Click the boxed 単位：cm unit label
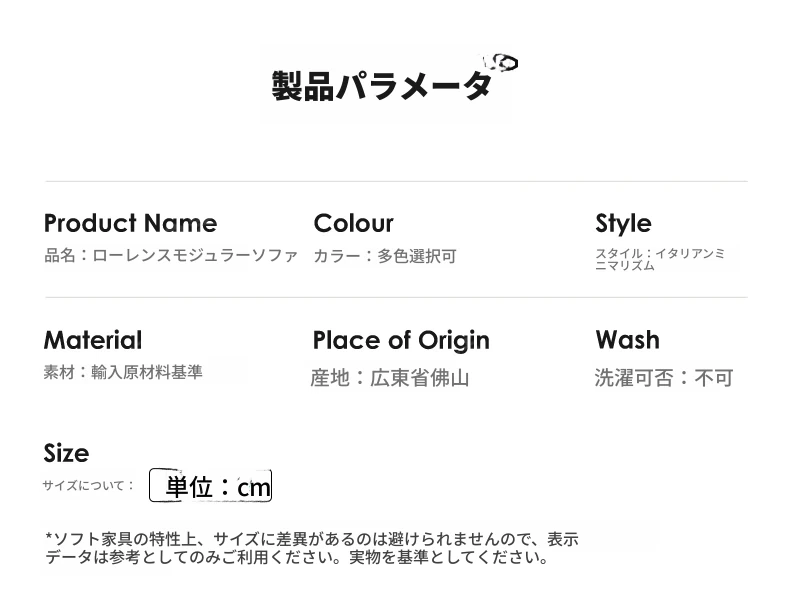The height and width of the screenshot is (603, 790). pyautogui.click(x=211, y=485)
